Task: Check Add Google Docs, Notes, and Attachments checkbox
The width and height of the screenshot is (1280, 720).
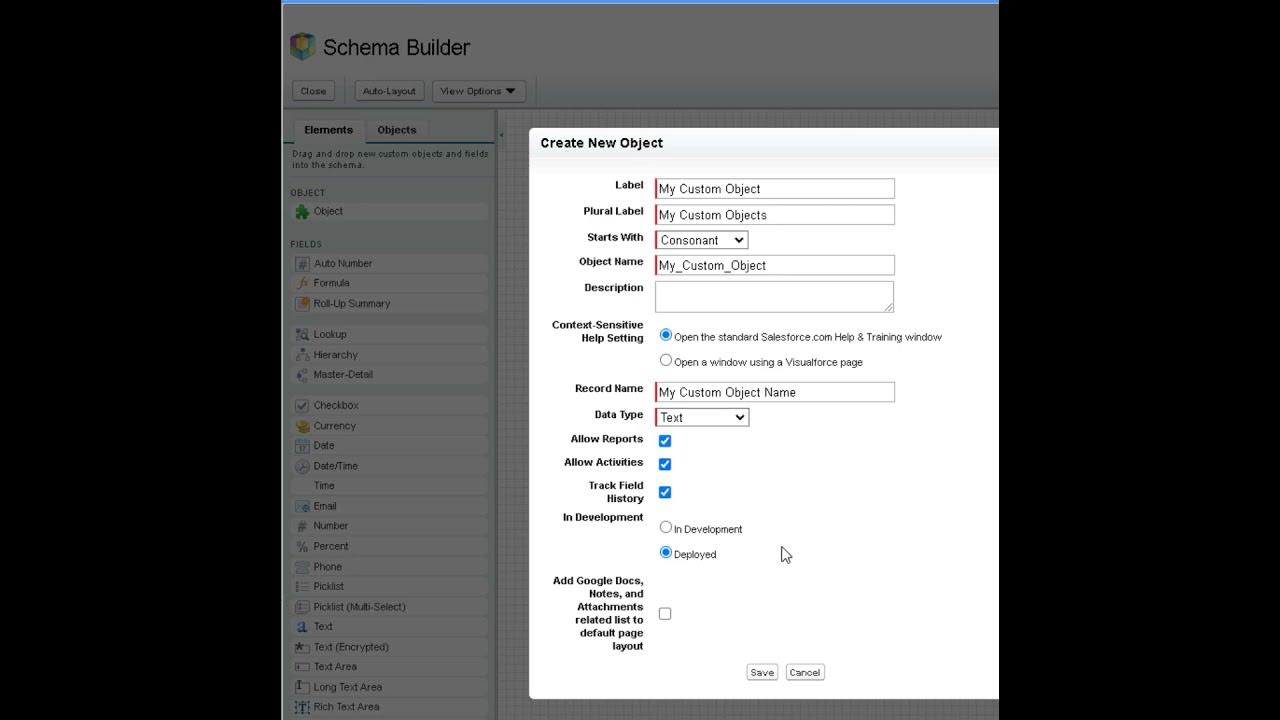Action: [665, 613]
